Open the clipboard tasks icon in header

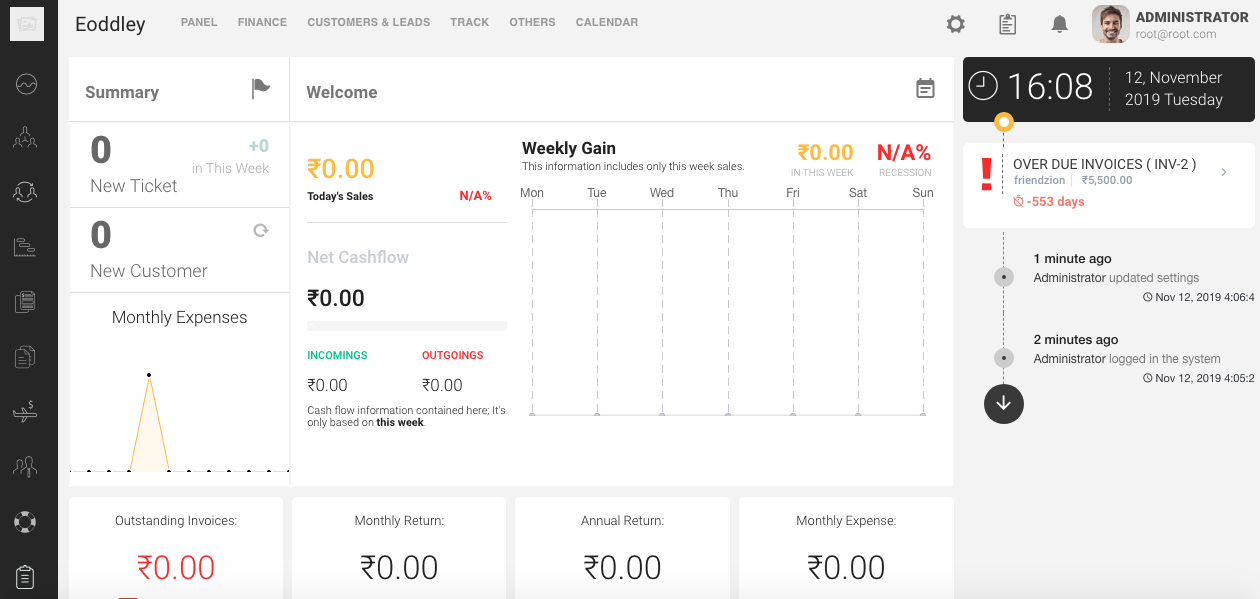coord(1007,24)
